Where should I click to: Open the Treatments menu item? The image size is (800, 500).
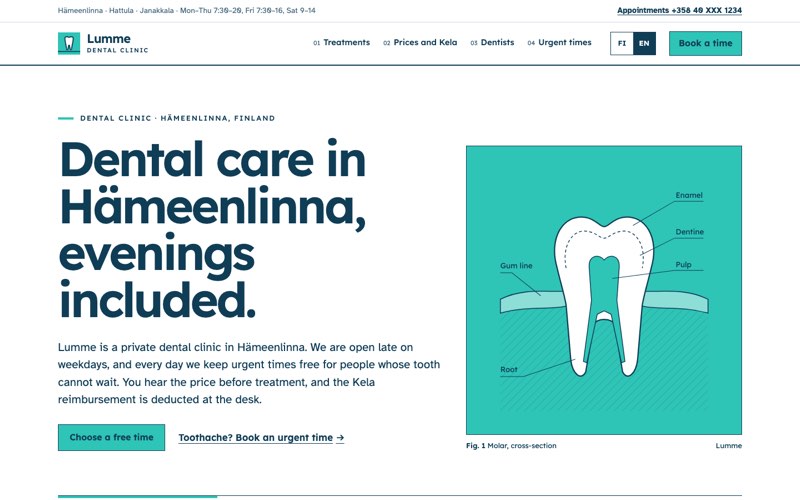[x=341, y=42]
